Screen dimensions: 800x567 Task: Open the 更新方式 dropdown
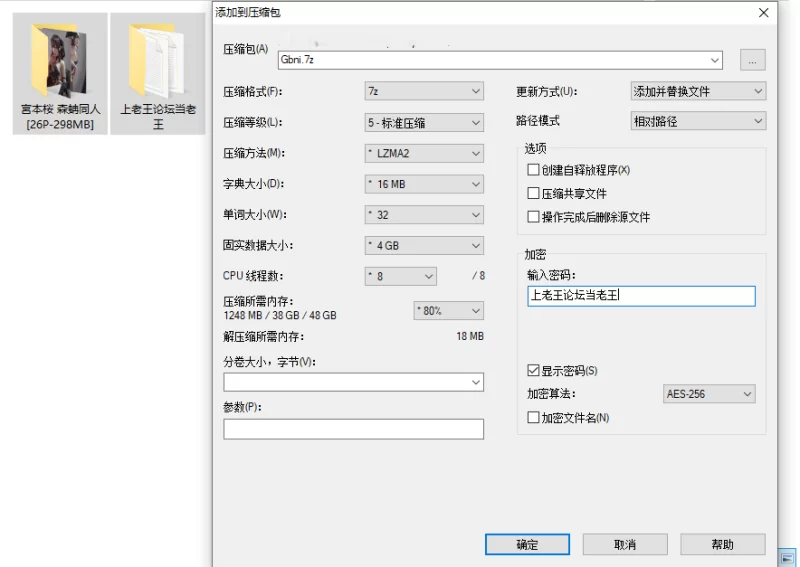coord(698,92)
